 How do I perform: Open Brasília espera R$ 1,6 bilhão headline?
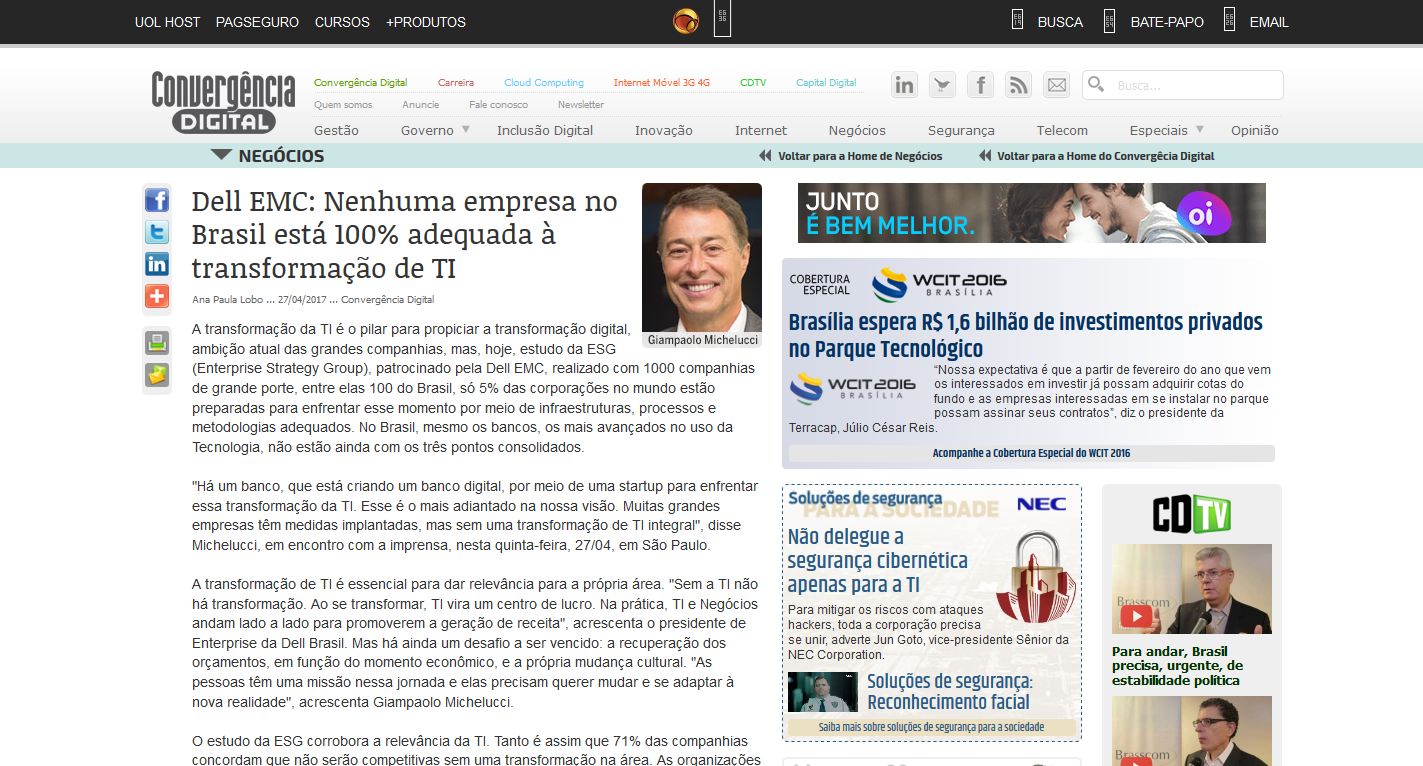(1026, 335)
